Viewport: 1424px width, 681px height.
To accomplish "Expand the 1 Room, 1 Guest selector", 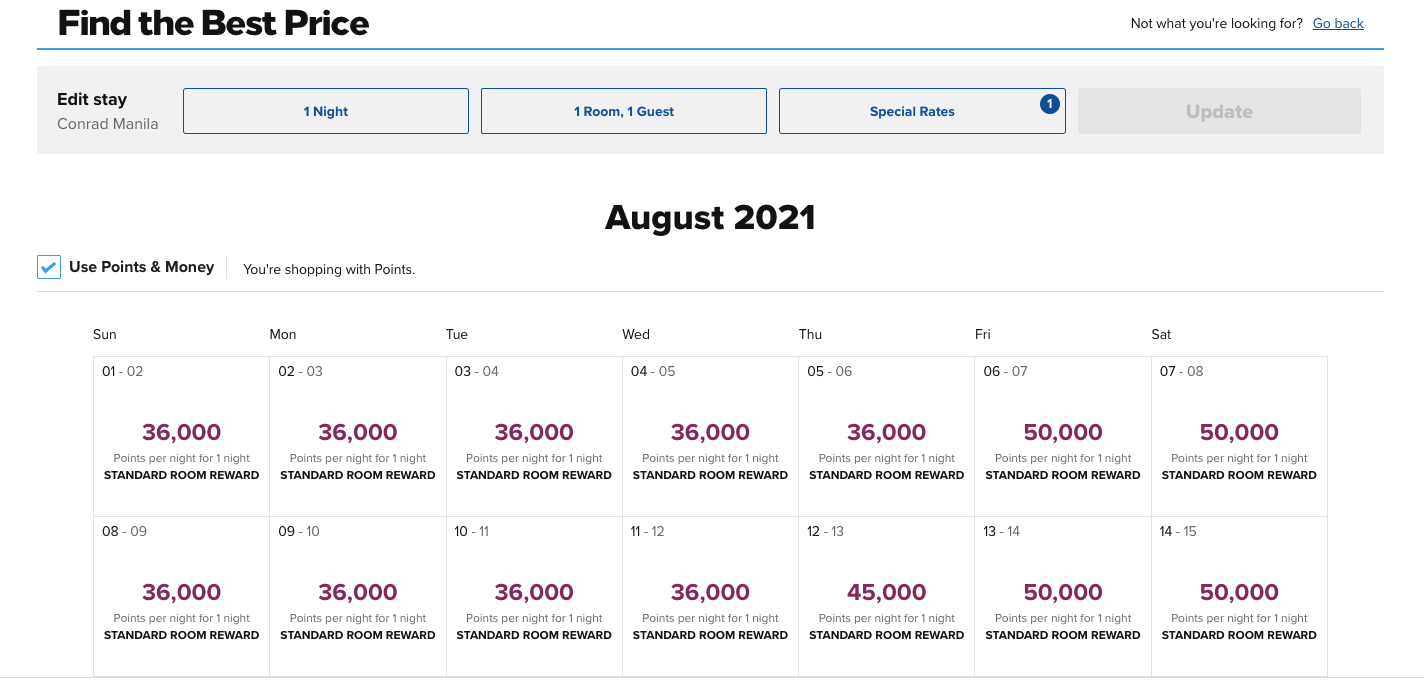I will point(624,111).
